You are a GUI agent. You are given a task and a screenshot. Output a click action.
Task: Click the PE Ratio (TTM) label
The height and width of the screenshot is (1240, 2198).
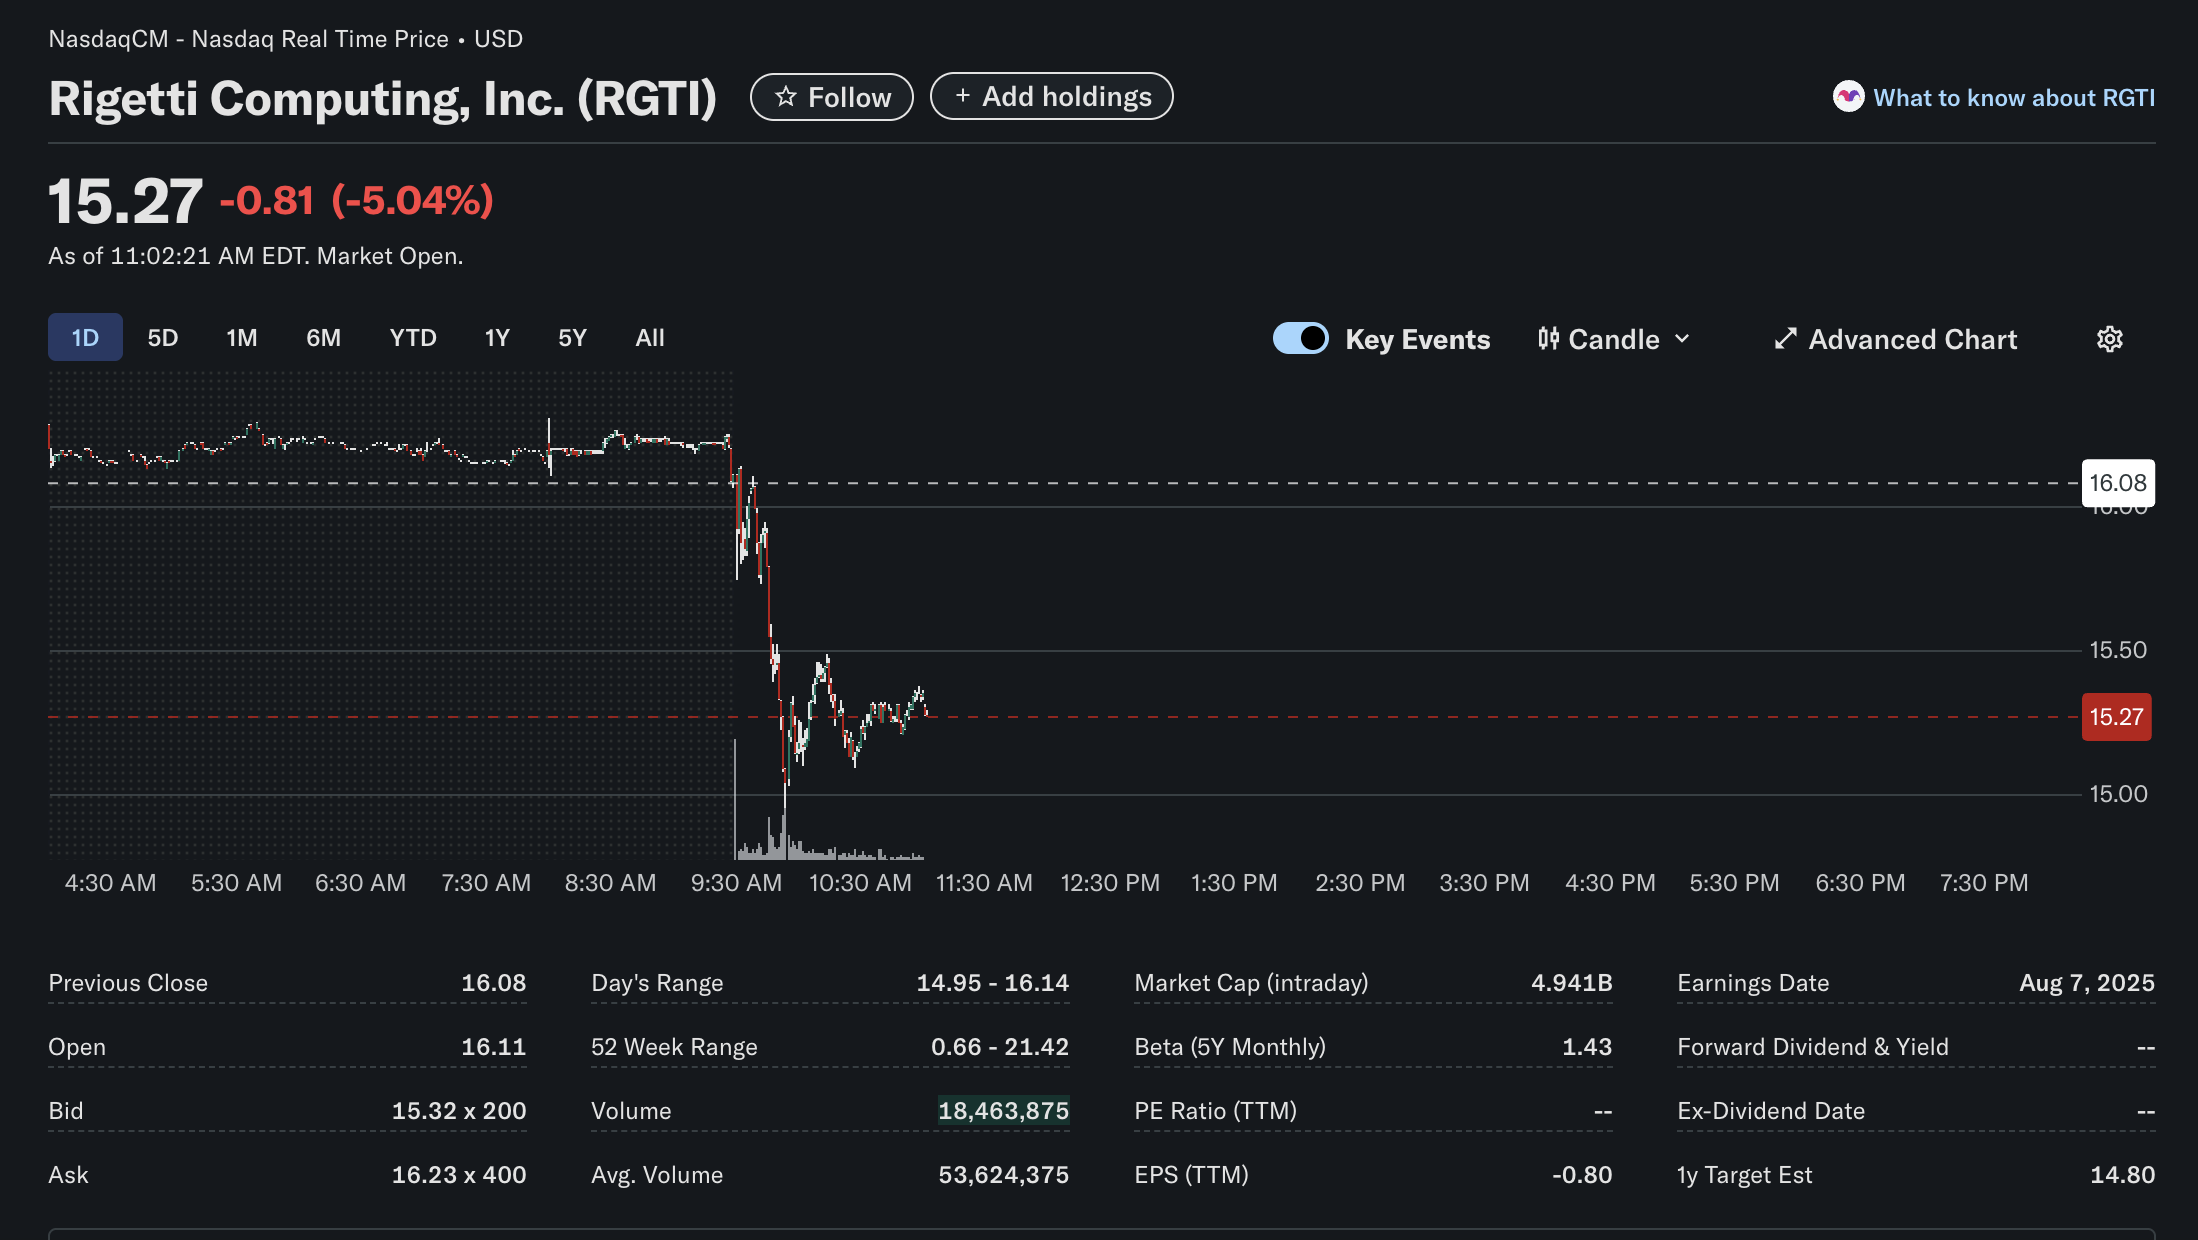point(1215,1111)
